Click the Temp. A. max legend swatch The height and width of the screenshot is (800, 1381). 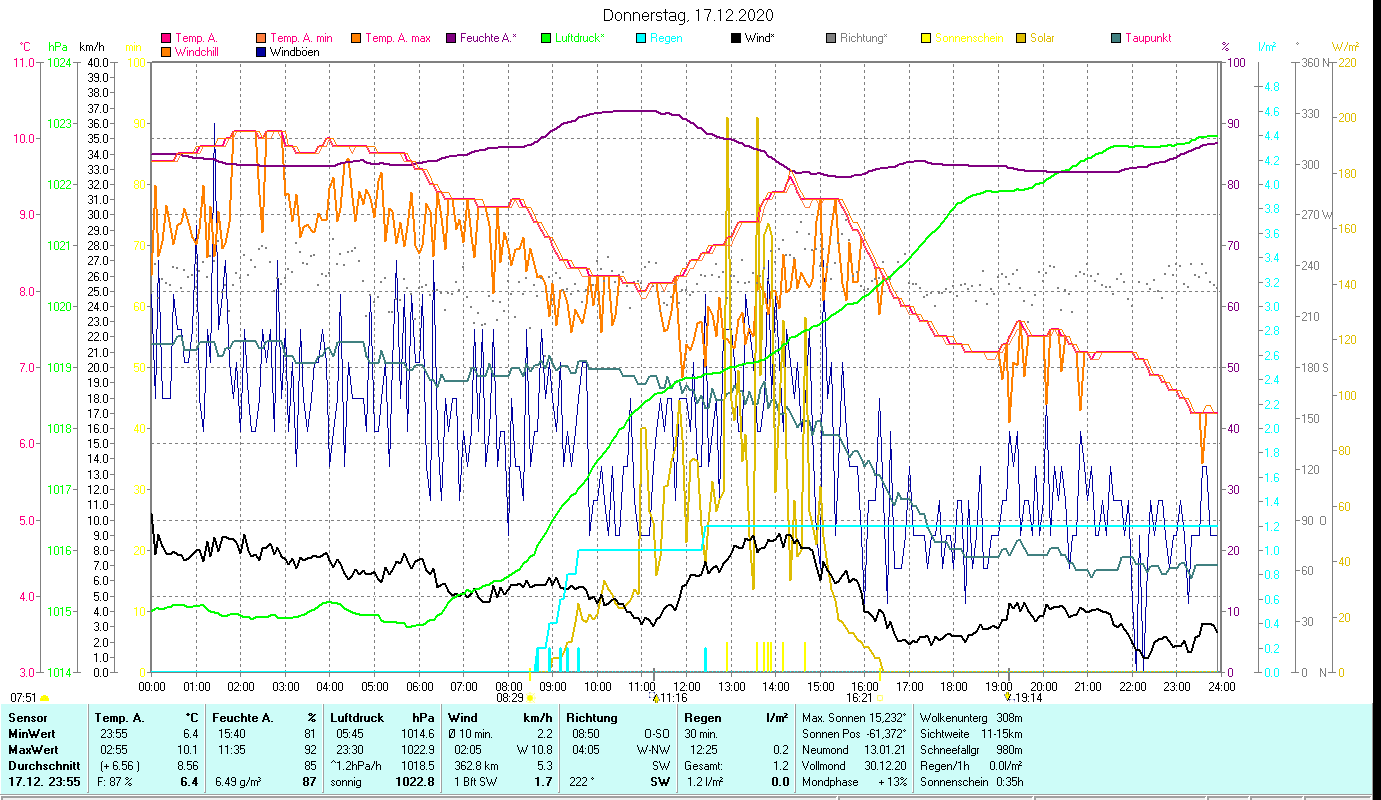(x=355, y=39)
